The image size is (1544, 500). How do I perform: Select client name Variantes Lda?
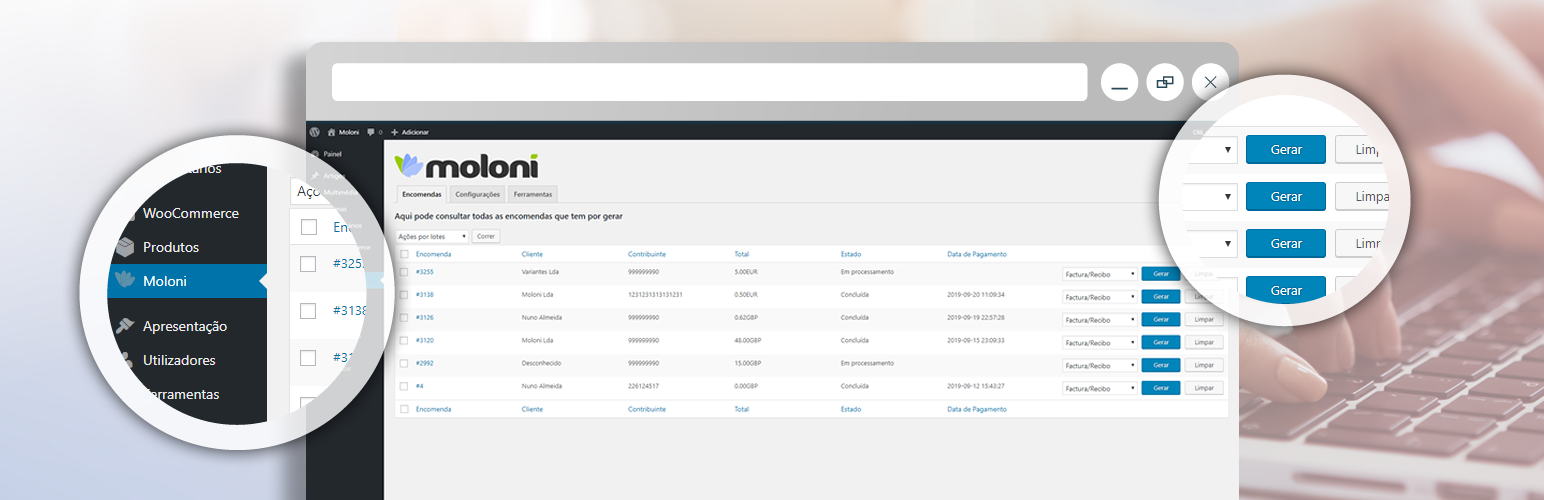click(x=541, y=272)
